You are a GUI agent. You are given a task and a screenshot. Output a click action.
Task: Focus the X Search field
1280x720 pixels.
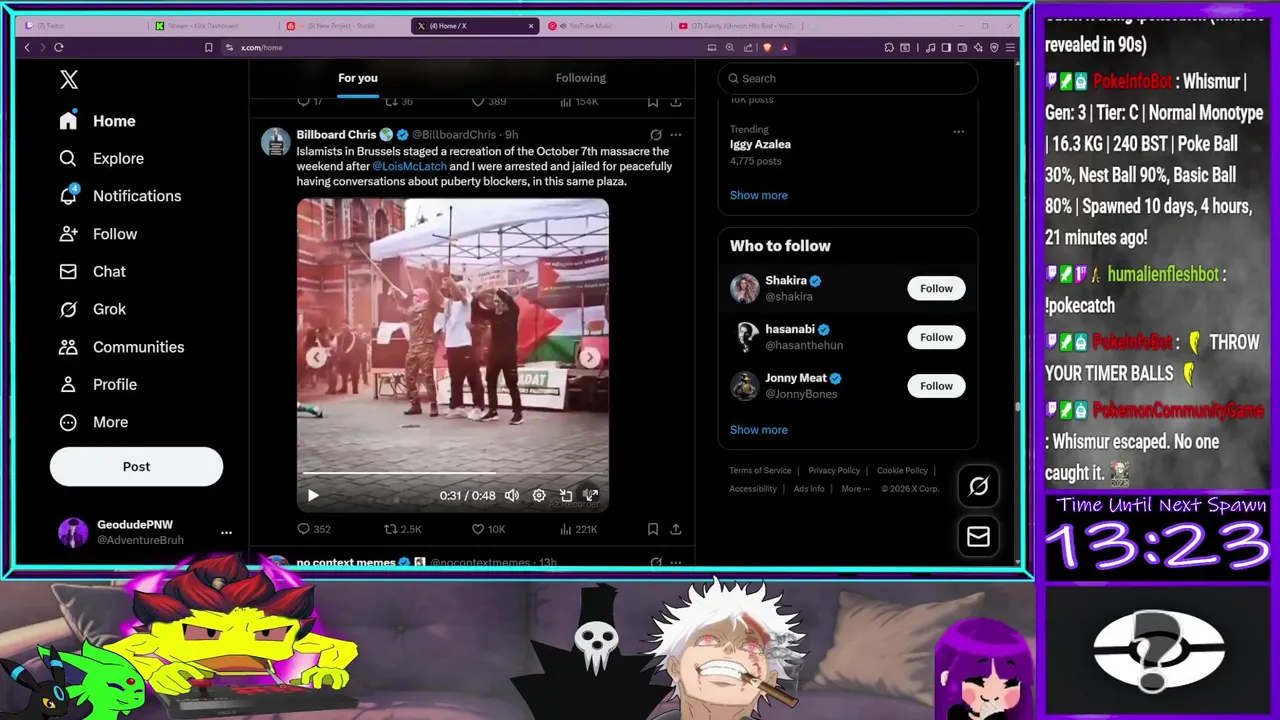(848, 78)
